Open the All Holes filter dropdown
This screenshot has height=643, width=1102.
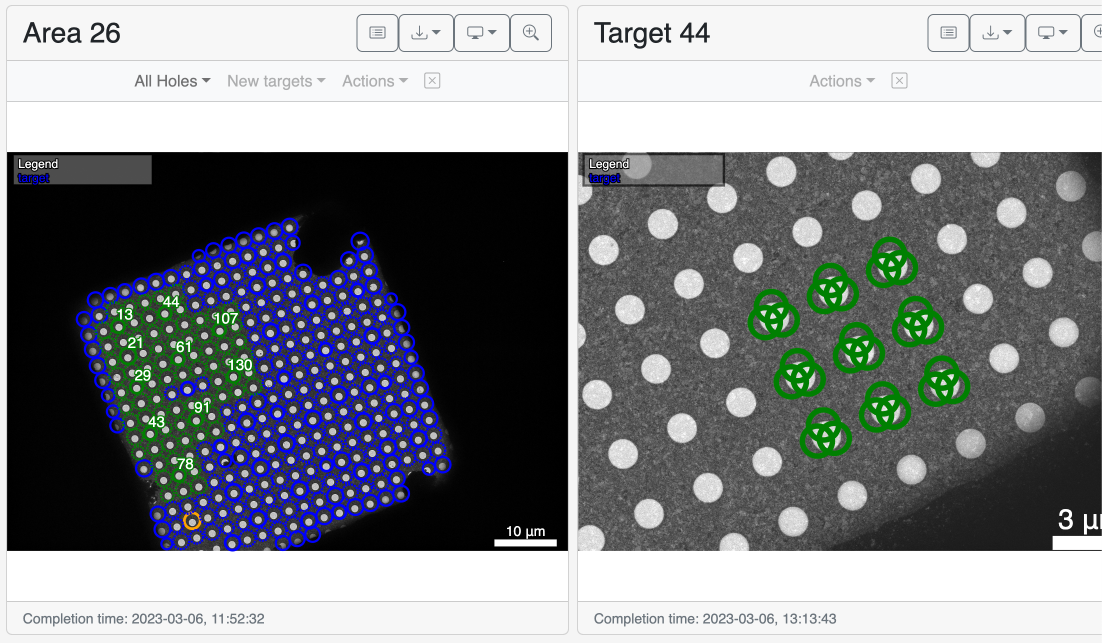coord(170,81)
